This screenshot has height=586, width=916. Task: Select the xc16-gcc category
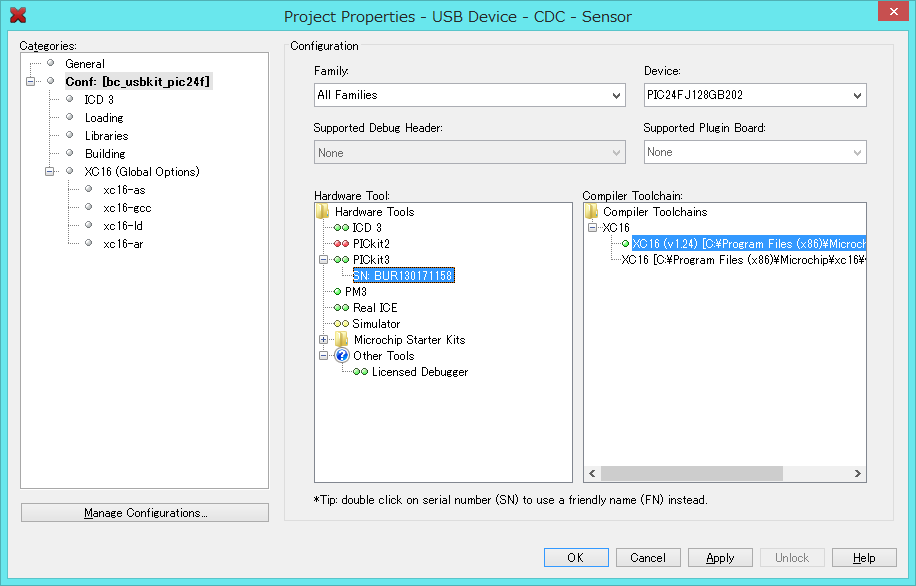[x=127, y=208]
